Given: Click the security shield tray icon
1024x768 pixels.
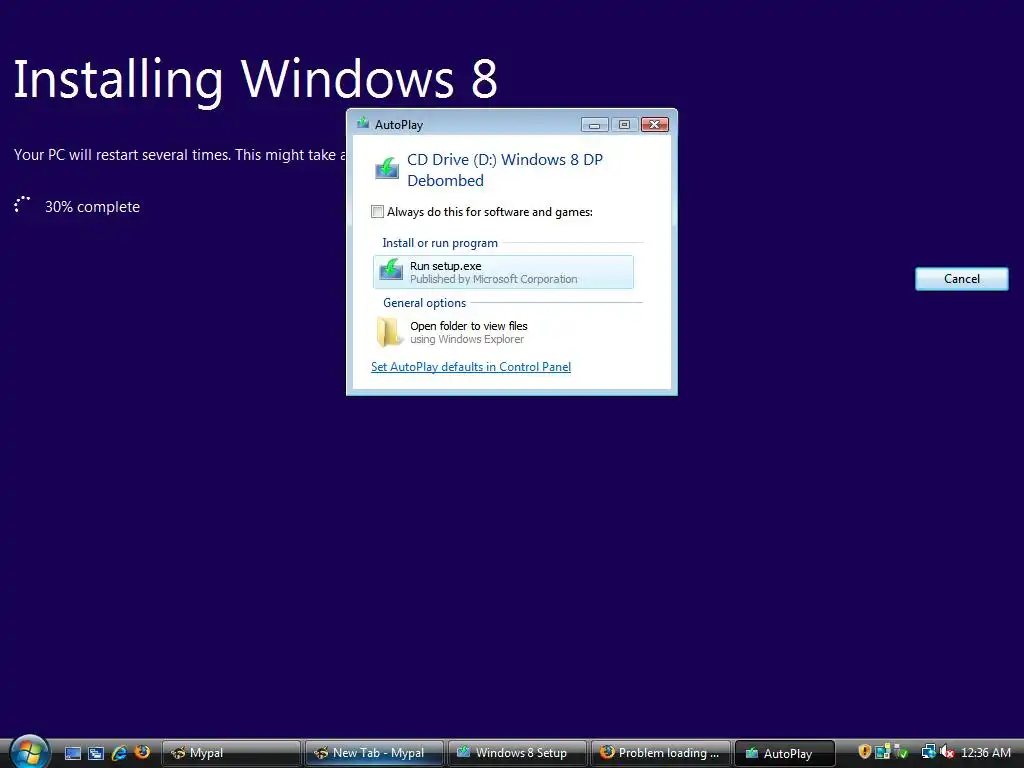Looking at the screenshot, I should point(865,752).
